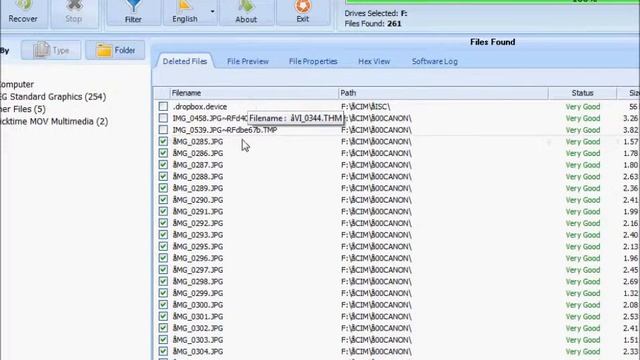Uncheck the MG_0292.JPG checkbox
The width and height of the screenshot is (640, 360).
click(x=163, y=223)
